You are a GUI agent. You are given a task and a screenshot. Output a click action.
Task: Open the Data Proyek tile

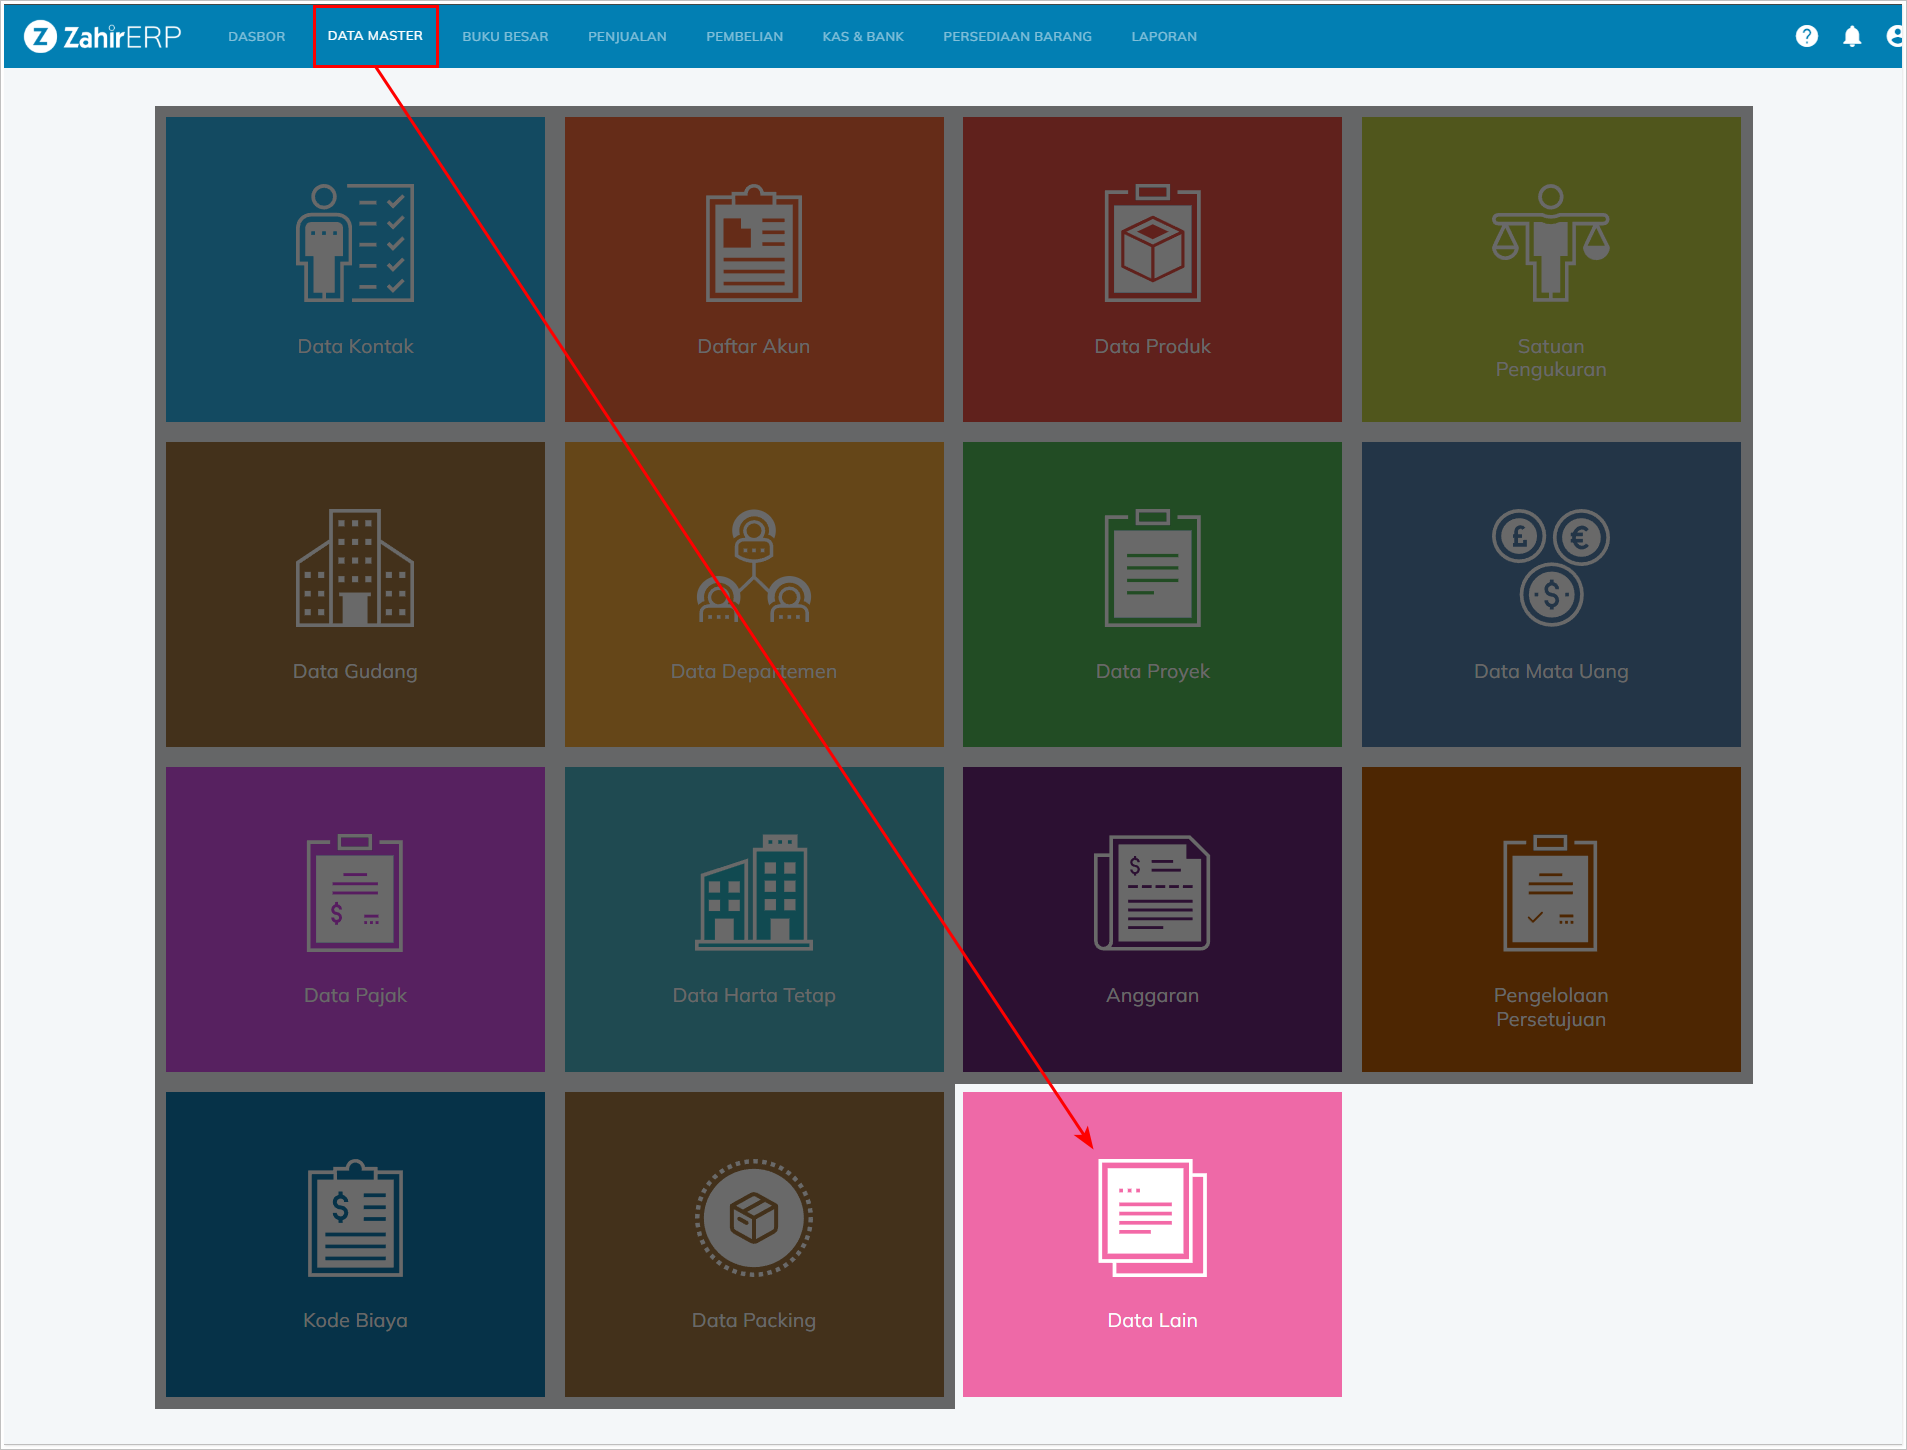click(x=1152, y=594)
